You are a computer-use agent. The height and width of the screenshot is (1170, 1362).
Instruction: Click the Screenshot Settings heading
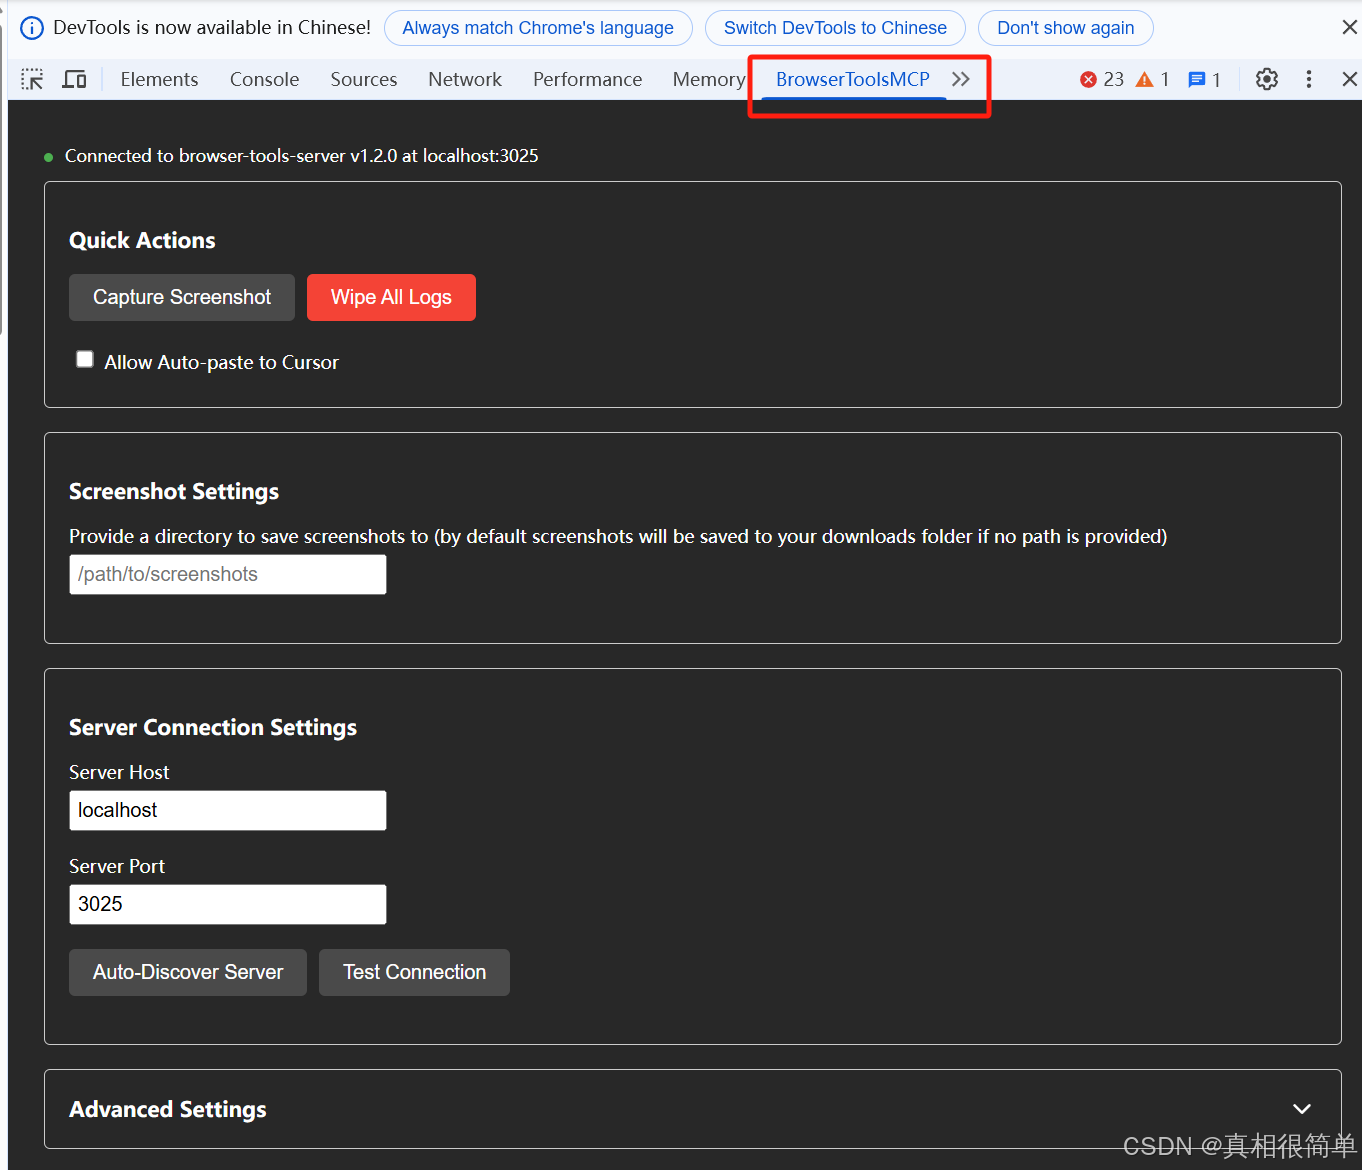(x=174, y=491)
